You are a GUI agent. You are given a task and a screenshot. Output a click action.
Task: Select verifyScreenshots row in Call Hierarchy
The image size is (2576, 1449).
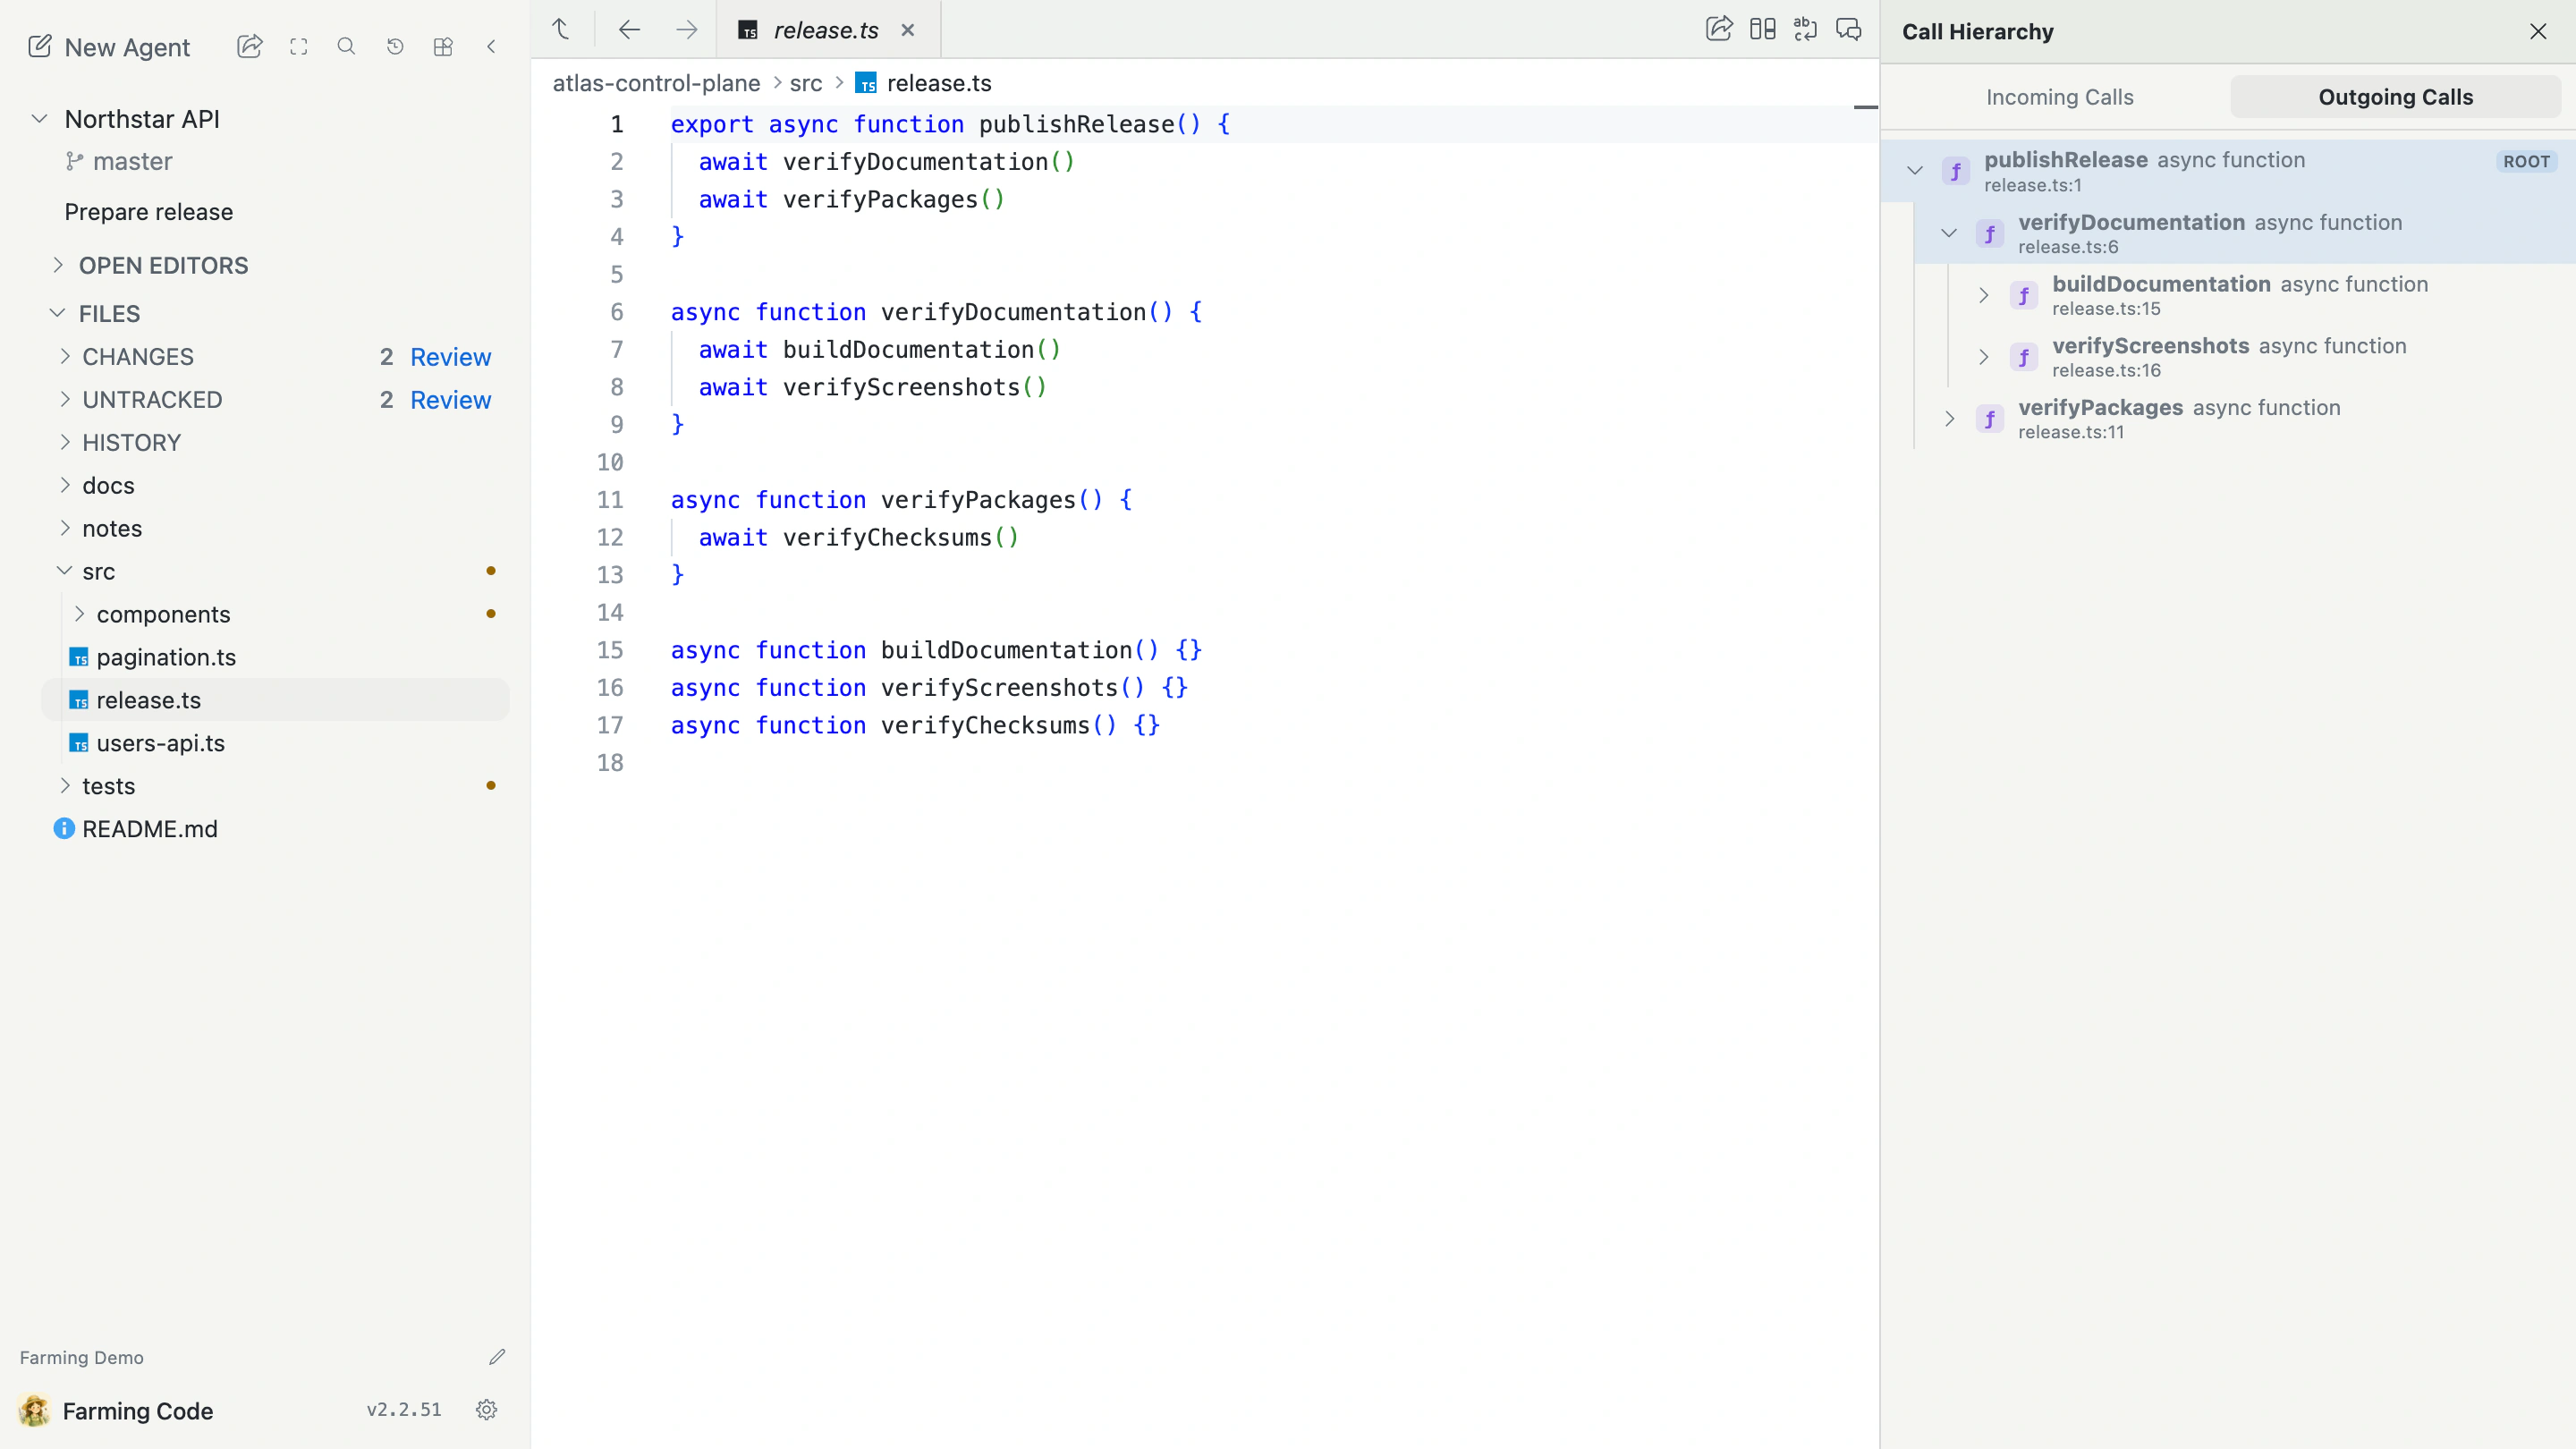[2262, 357]
